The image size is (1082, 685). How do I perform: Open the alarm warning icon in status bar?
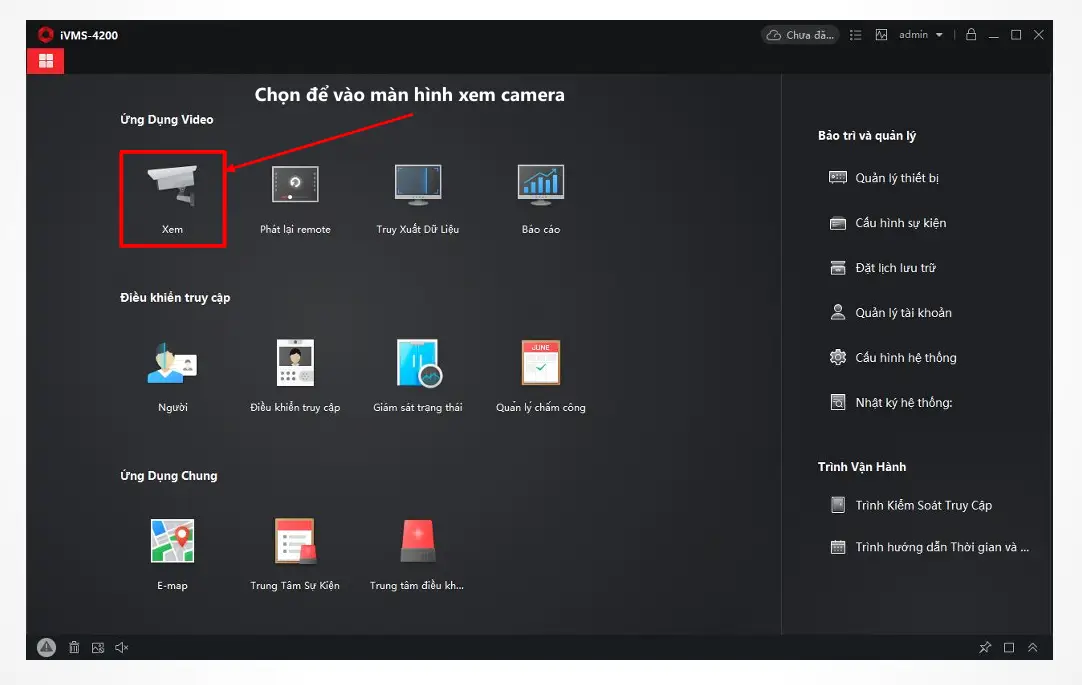pos(46,648)
